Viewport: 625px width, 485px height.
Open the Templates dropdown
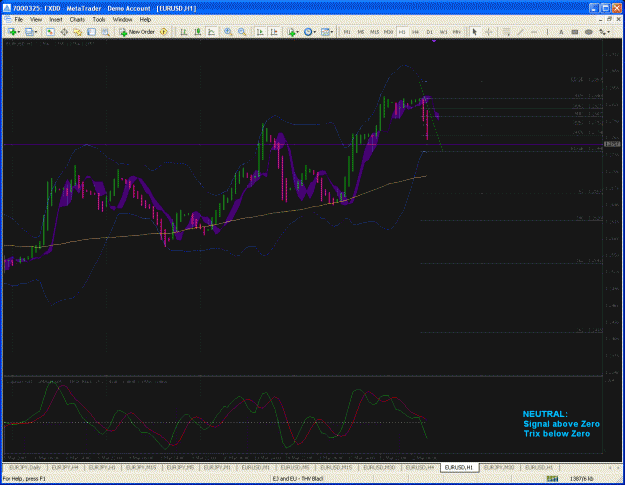327,32
